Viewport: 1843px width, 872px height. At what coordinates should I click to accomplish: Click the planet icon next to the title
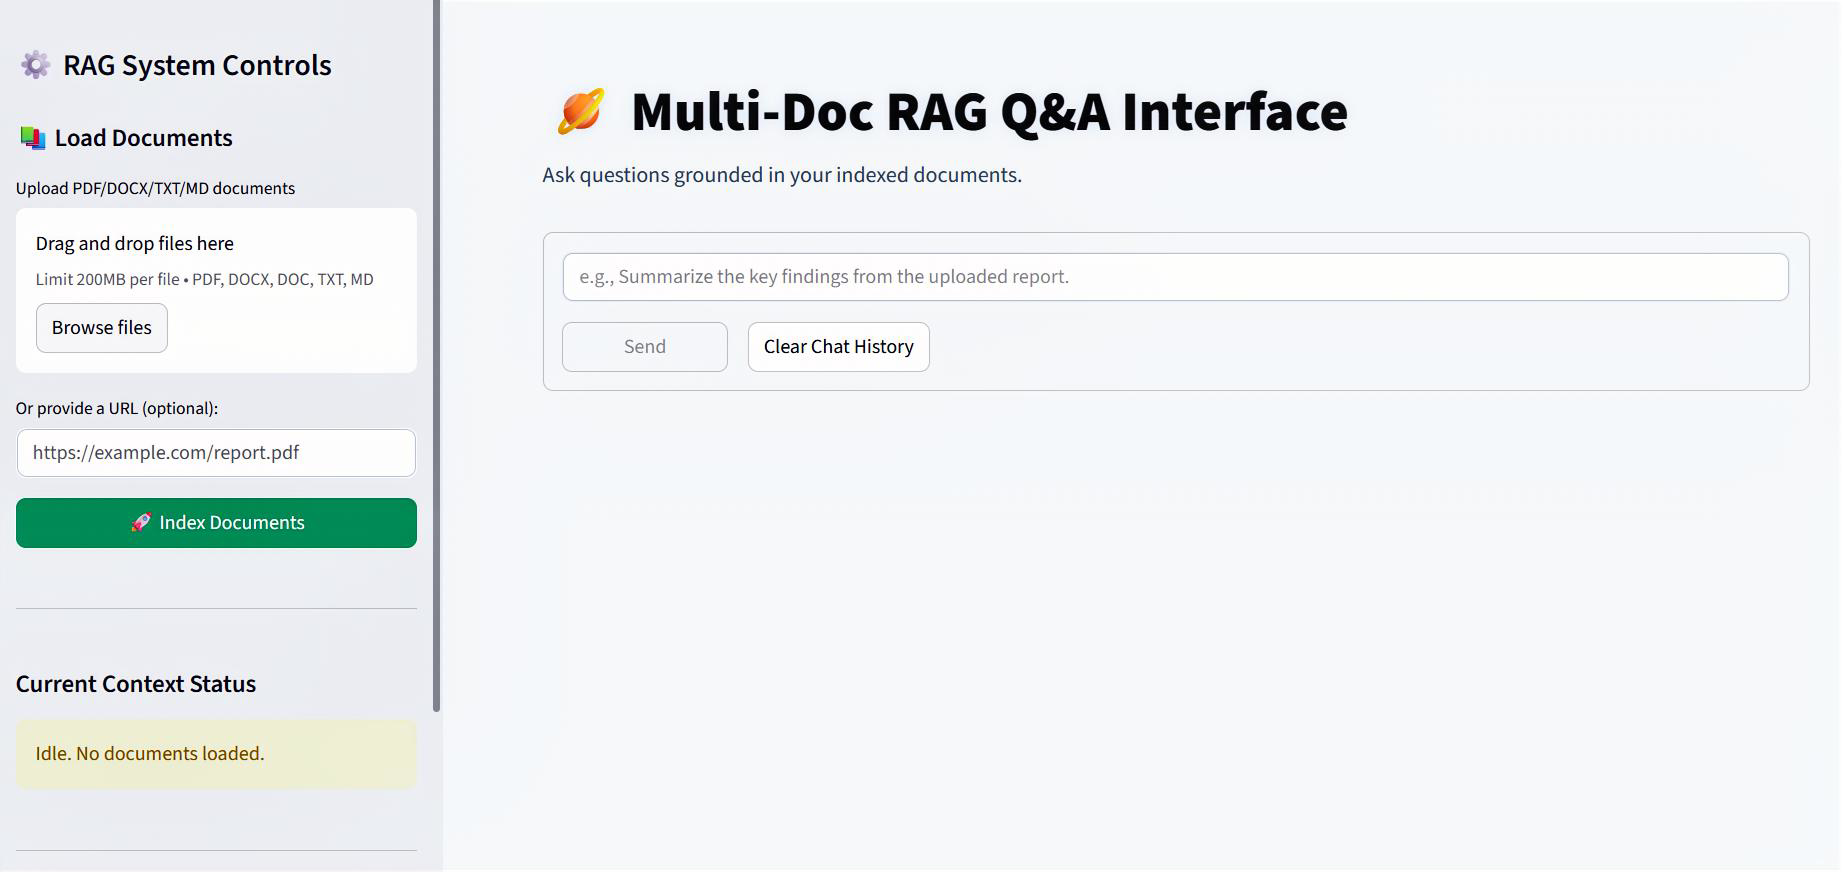click(581, 111)
